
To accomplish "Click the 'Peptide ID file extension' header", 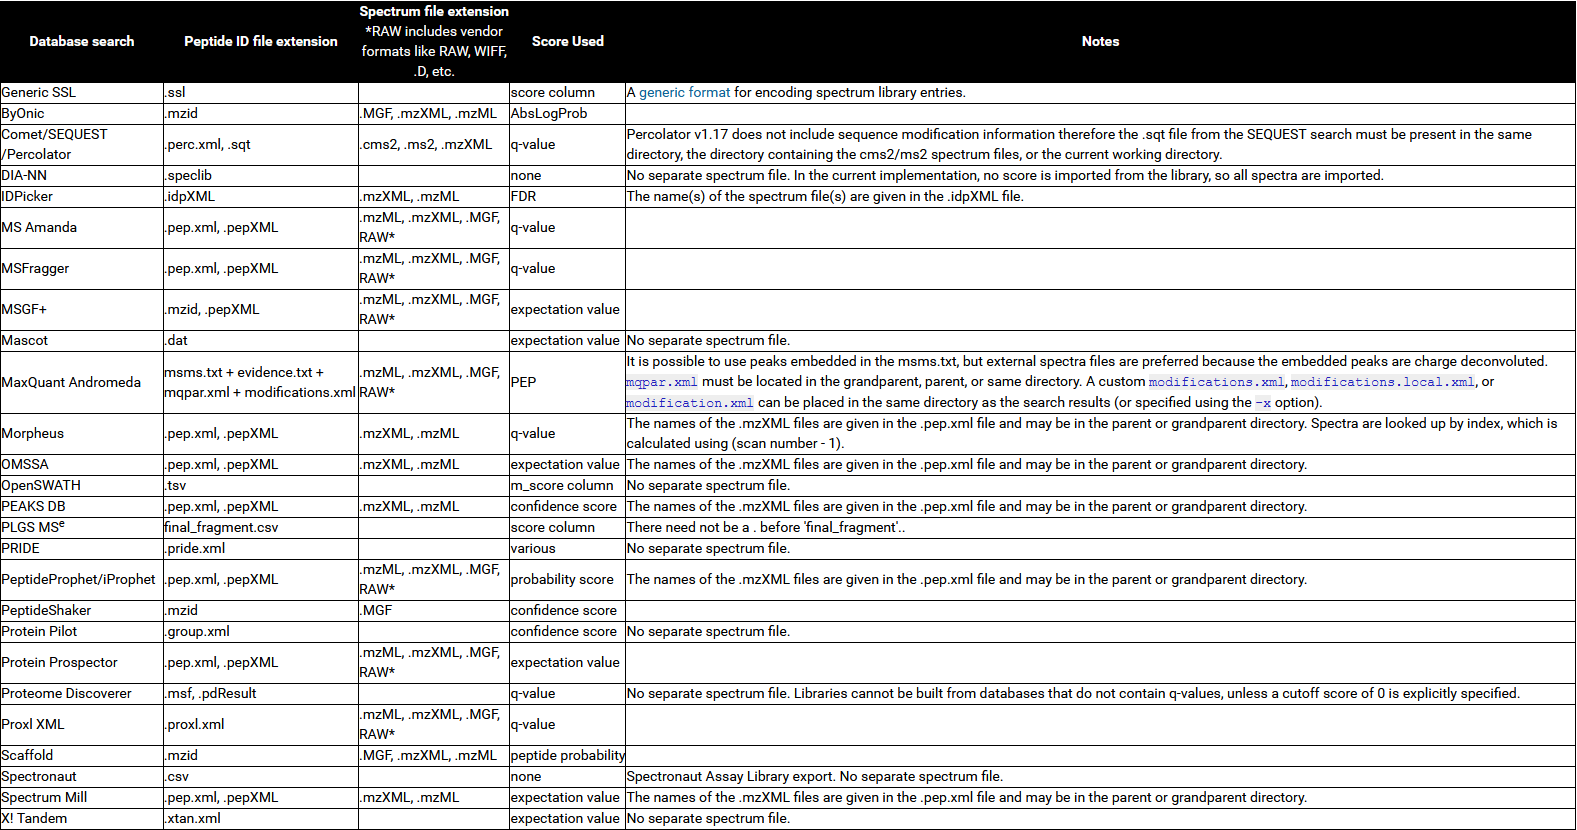I will [261, 41].
